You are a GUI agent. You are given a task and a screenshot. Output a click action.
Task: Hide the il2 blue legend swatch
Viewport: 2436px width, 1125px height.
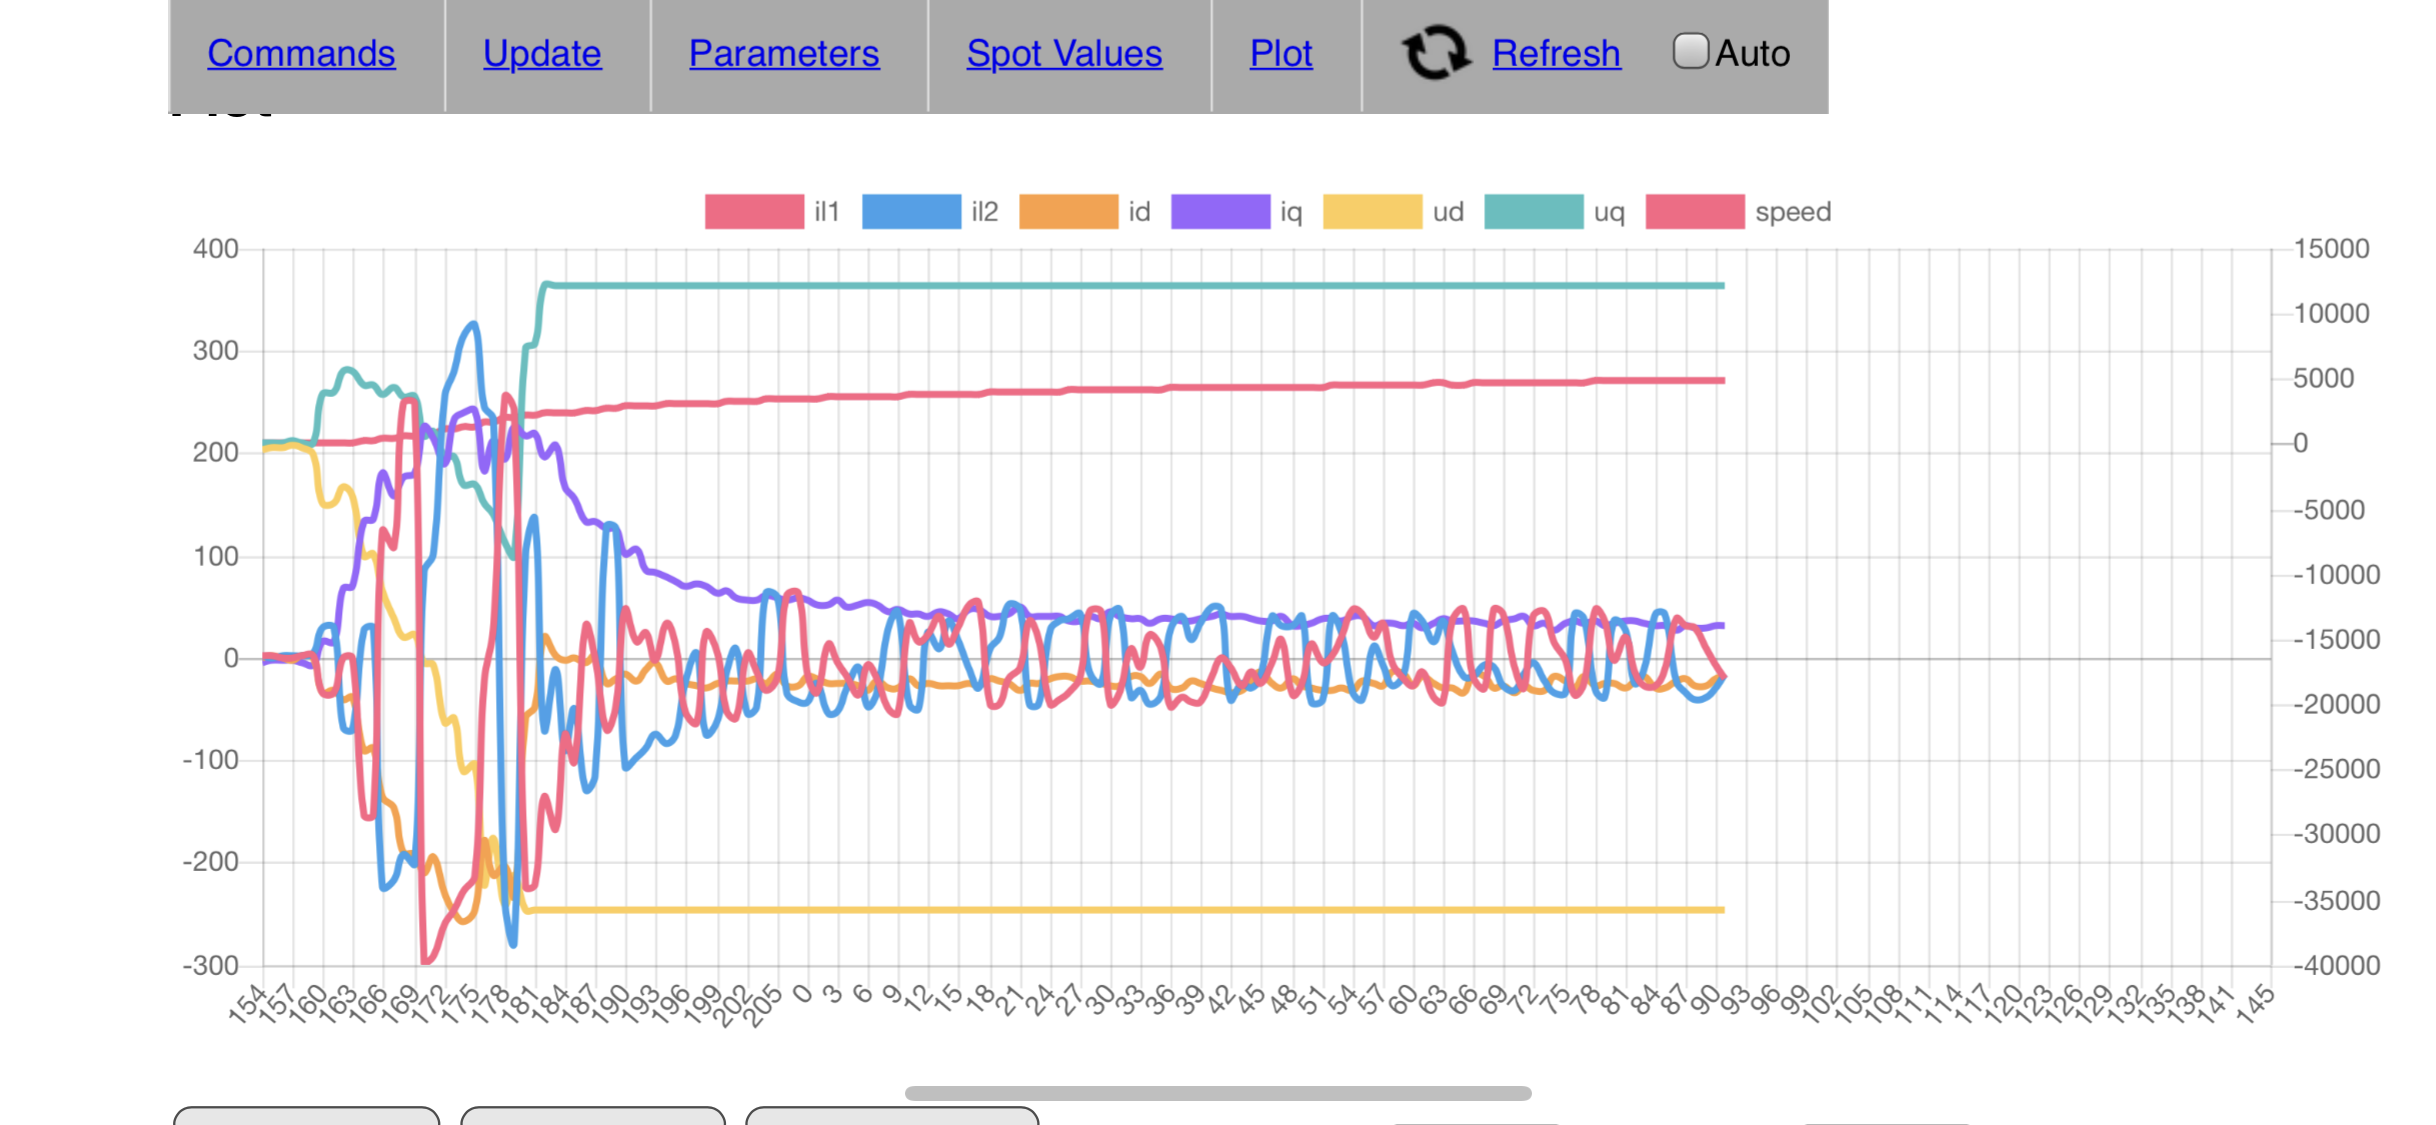pyautogui.click(x=911, y=212)
